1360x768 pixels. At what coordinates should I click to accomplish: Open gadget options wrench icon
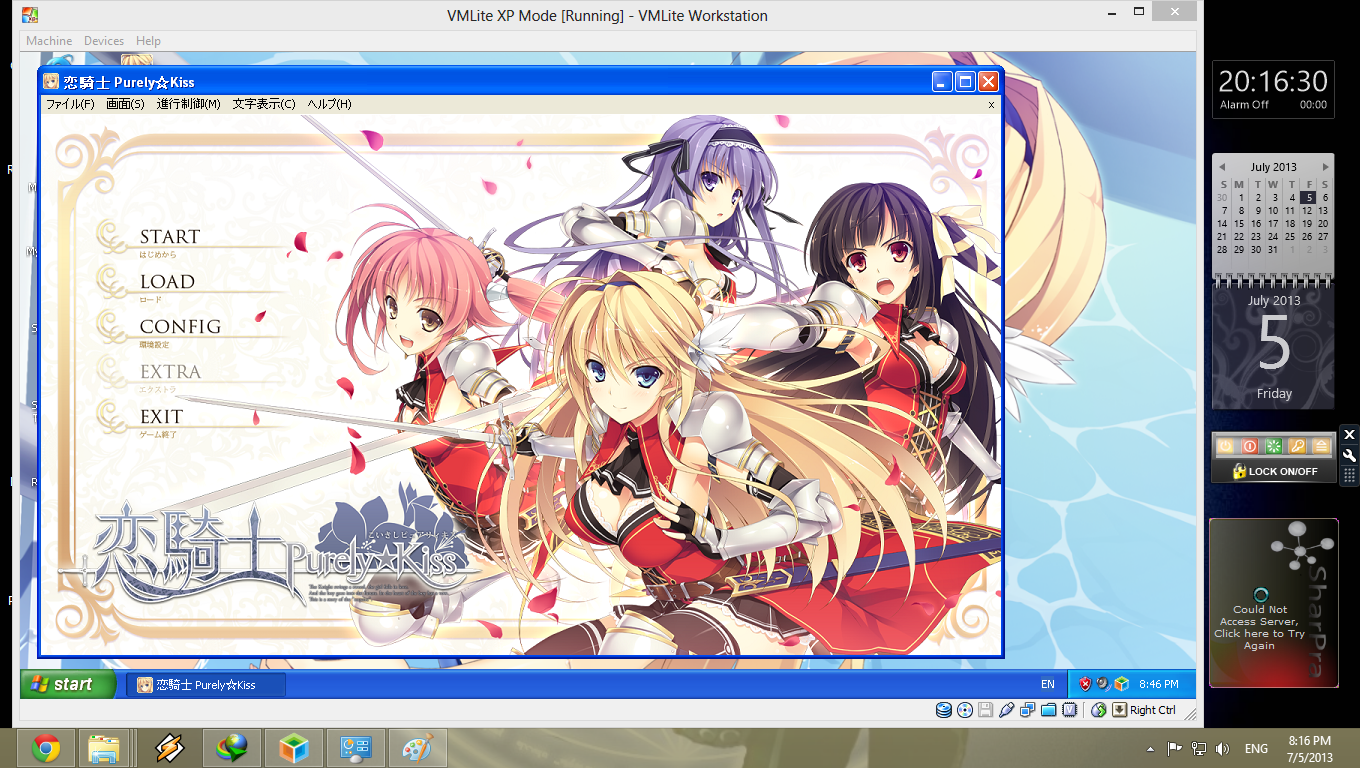1349,455
